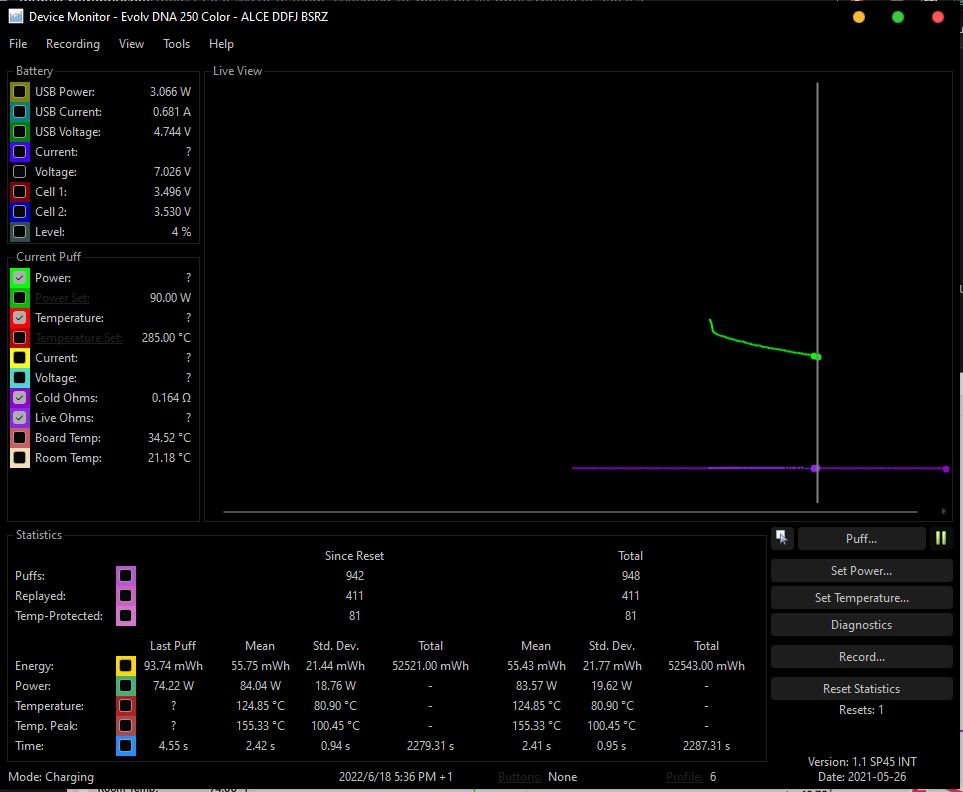Viewport: 963px width, 792px height.
Task: Pause the live view recording
Action: coord(941,538)
